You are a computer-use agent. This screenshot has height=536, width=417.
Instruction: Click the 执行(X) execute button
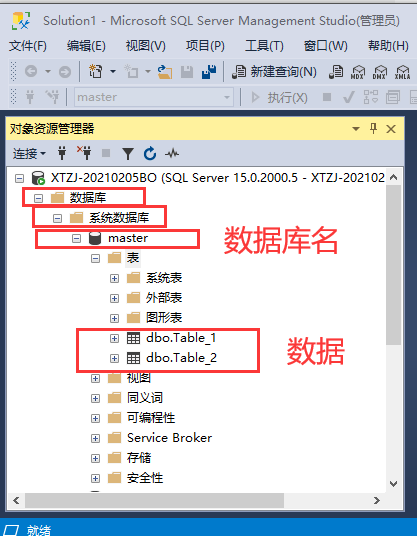click(279, 98)
